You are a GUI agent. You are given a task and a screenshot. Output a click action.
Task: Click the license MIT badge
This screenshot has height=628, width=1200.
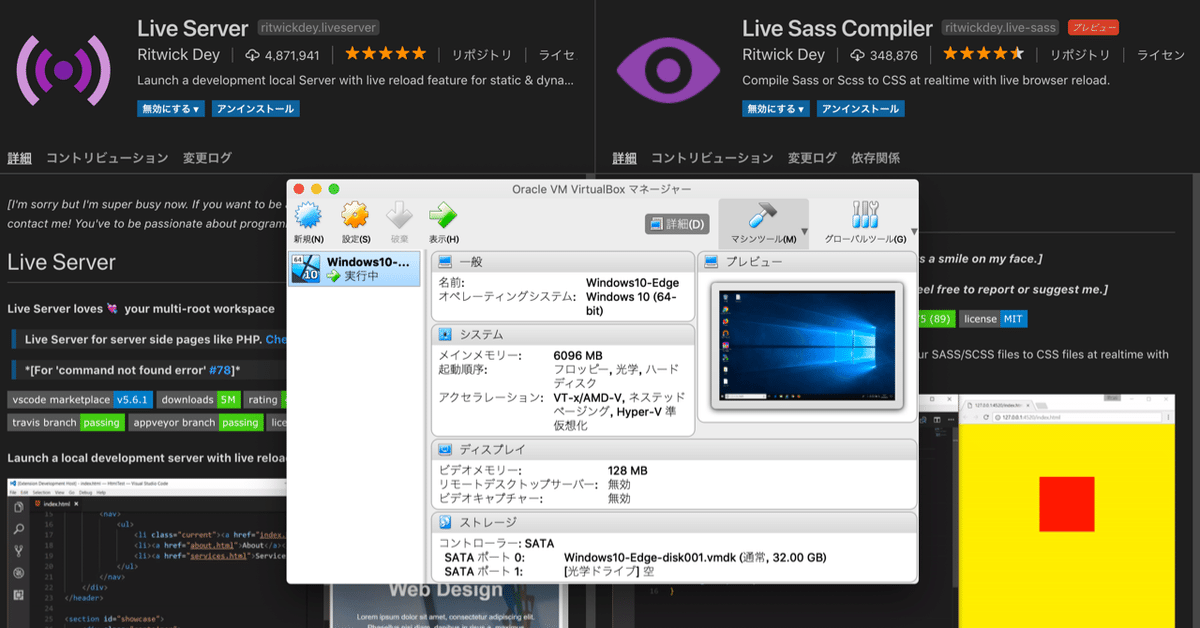tap(993, 319)
